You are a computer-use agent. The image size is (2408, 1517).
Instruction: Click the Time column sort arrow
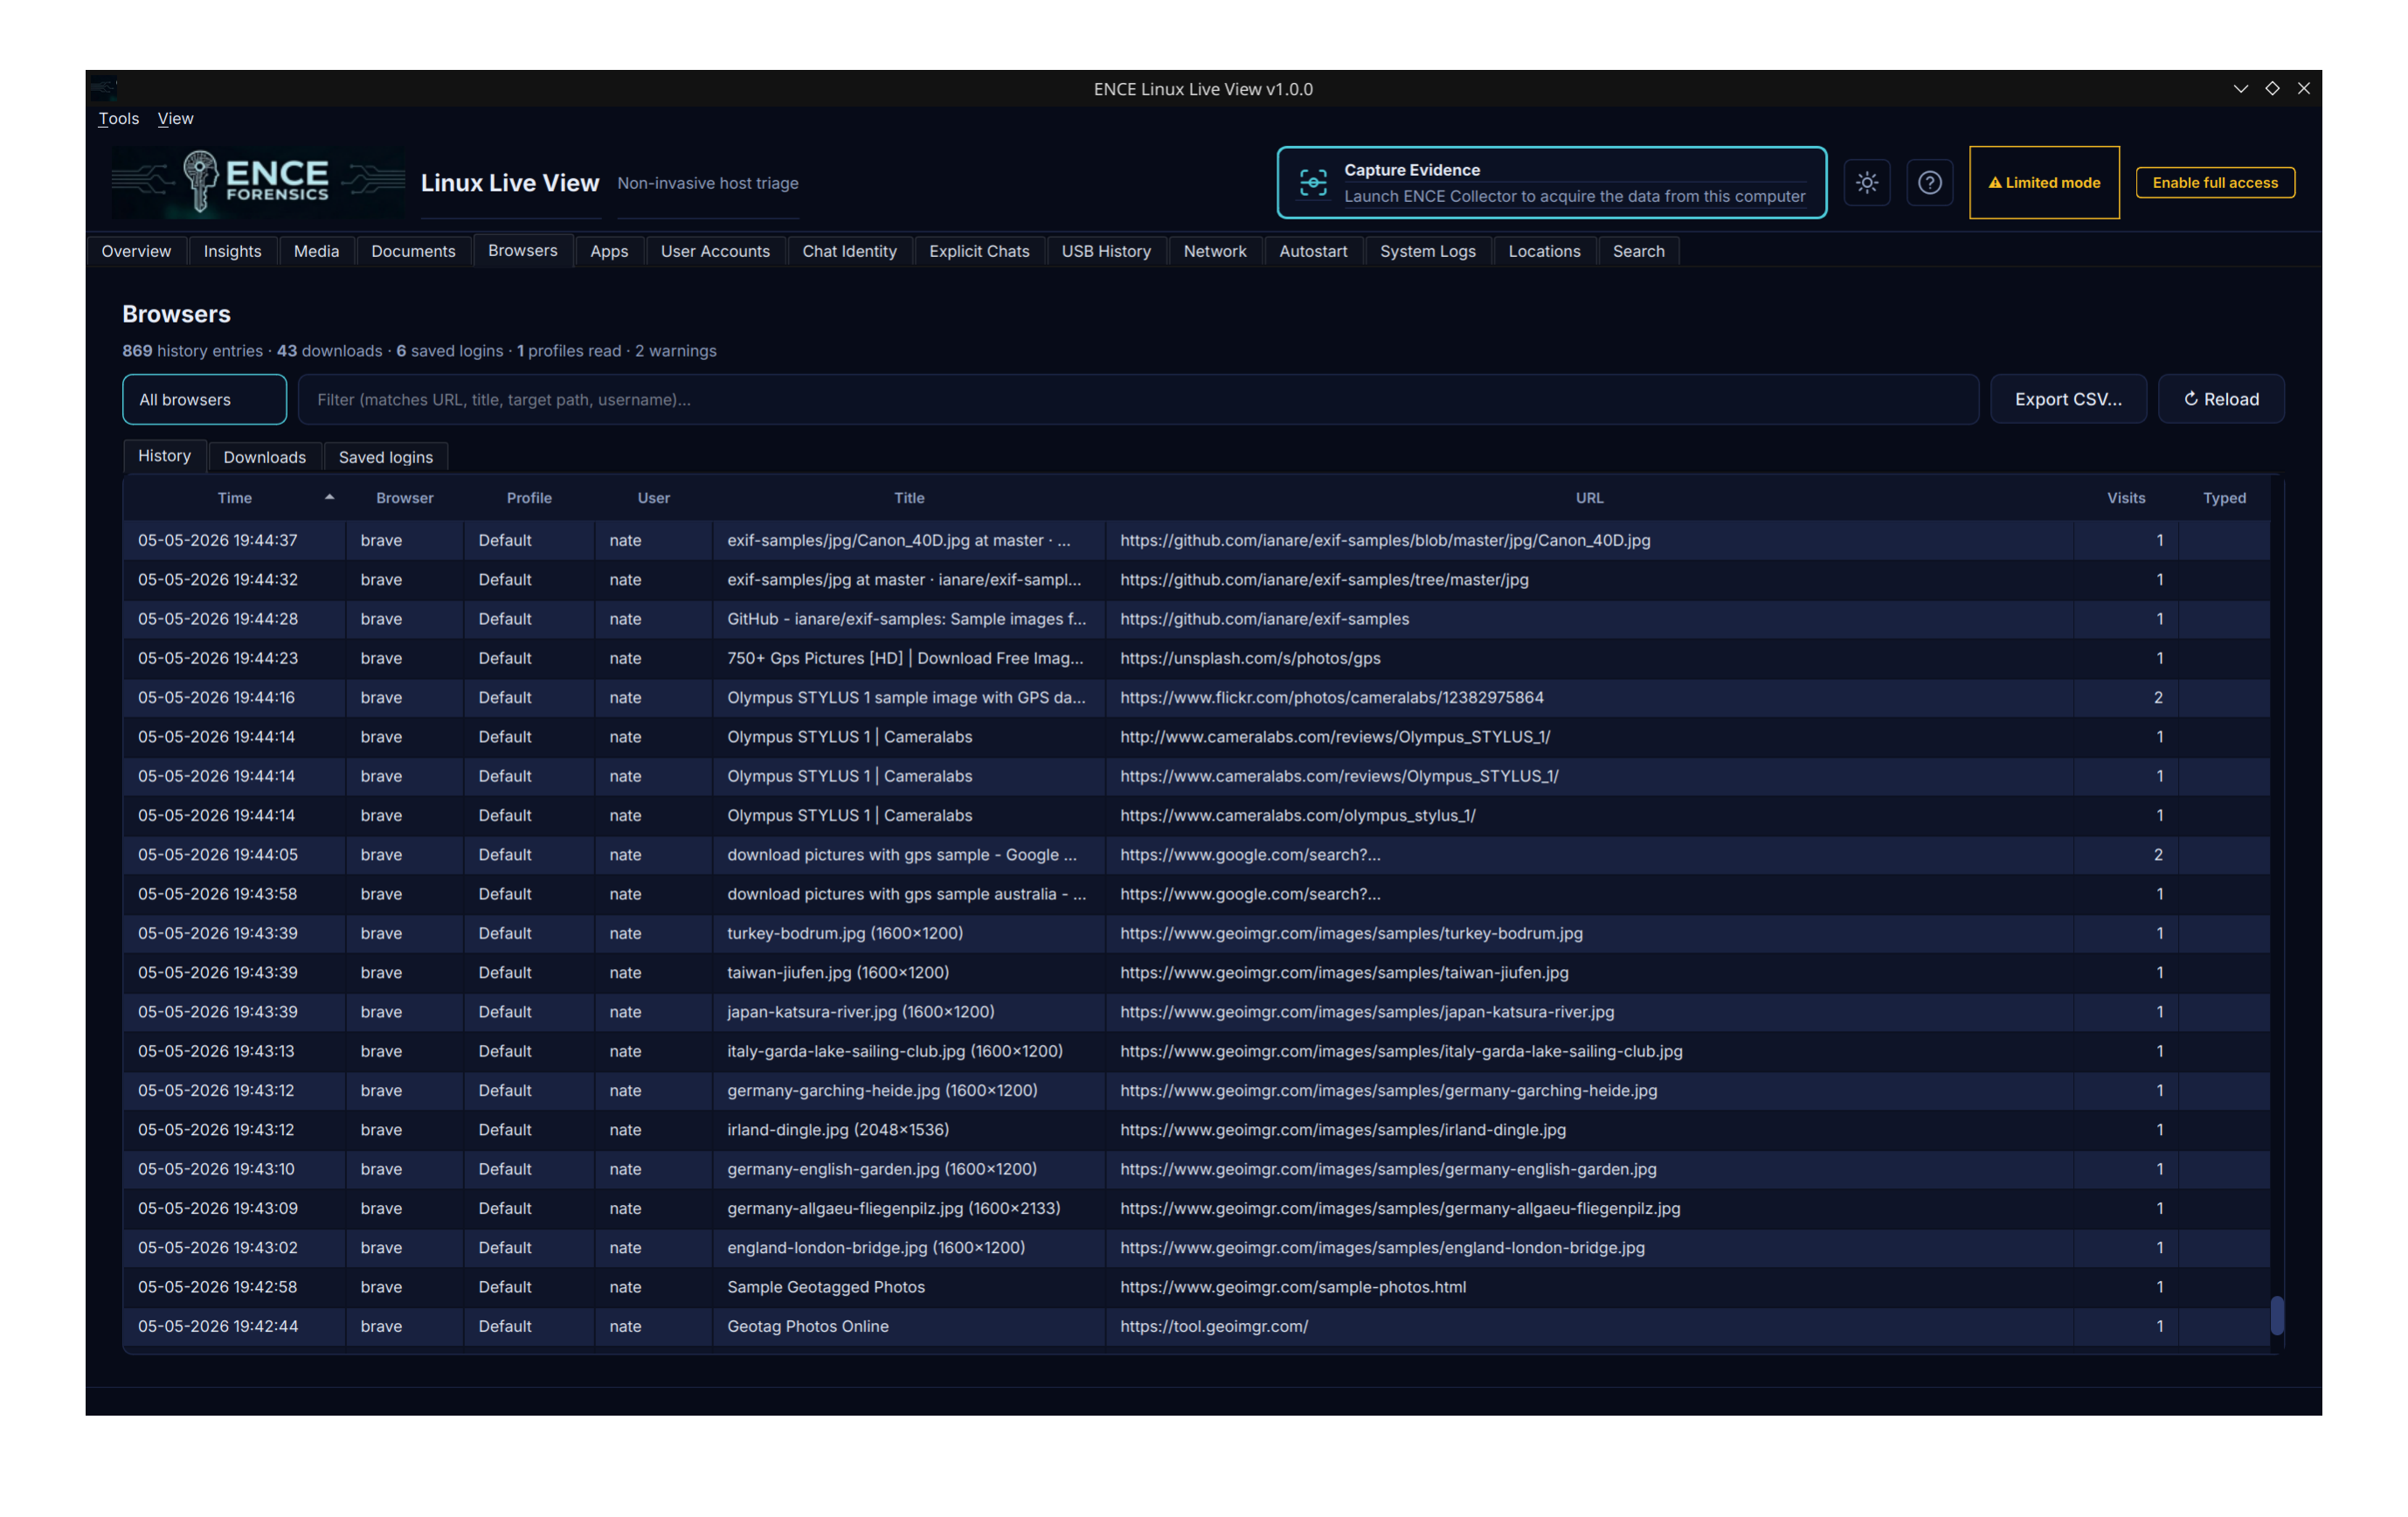pos(329,497)
